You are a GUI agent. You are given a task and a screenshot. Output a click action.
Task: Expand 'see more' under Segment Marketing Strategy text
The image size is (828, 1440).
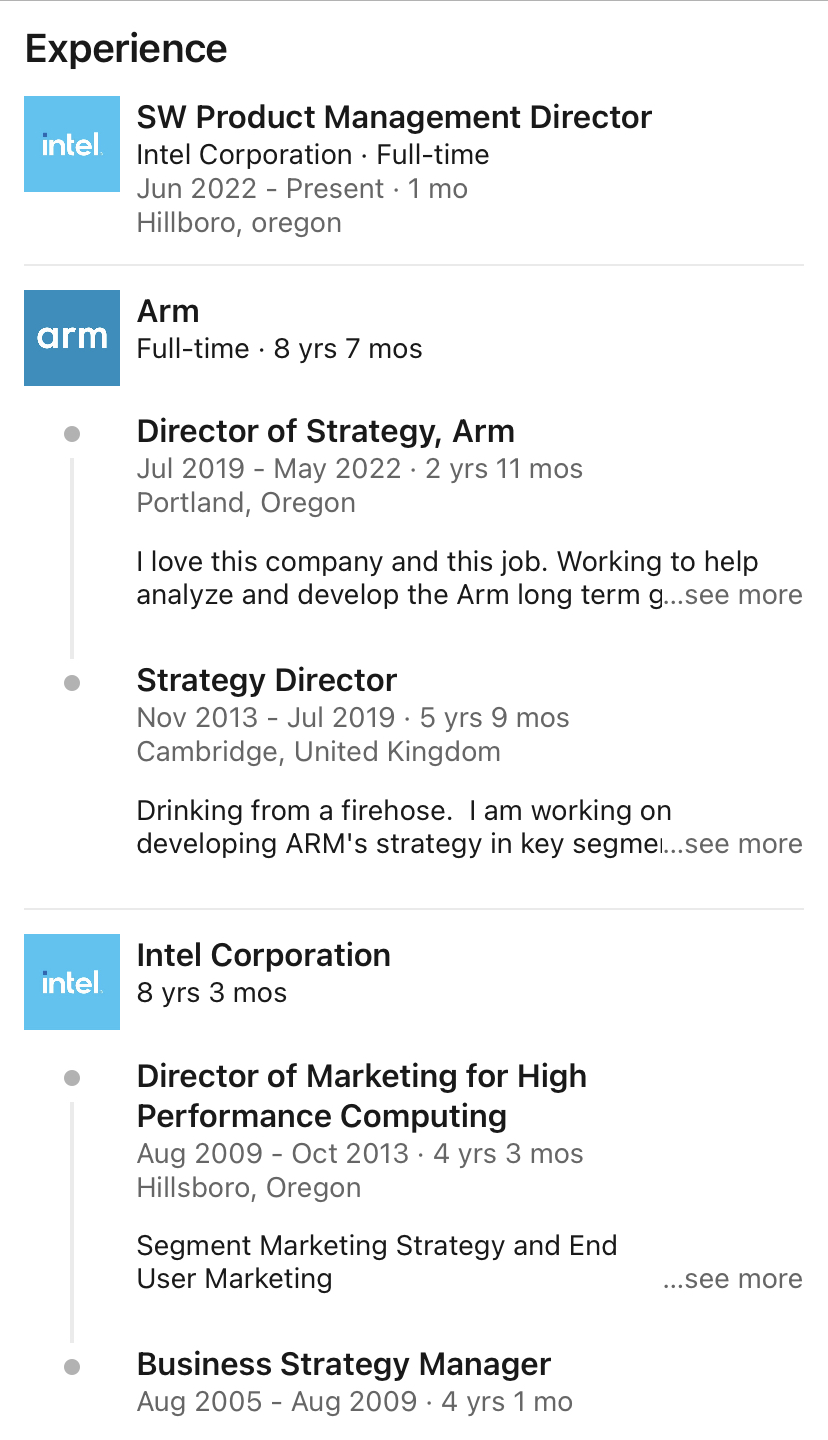pyautogui.click(x=734, y=1279)
